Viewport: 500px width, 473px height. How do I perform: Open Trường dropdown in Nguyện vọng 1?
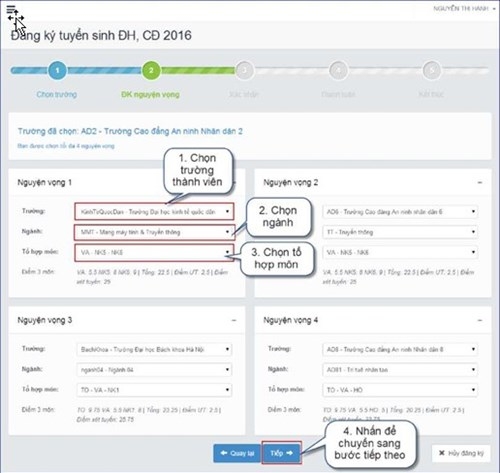coord(154,212)
